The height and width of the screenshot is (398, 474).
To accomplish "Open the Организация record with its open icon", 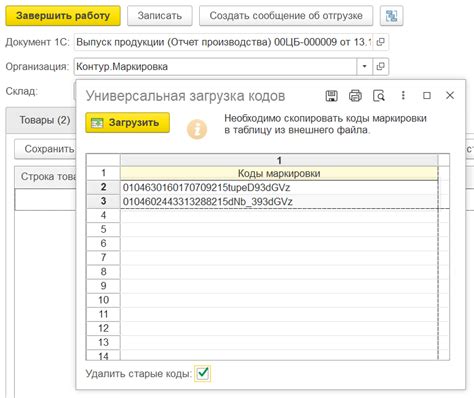I will [380, 67].
